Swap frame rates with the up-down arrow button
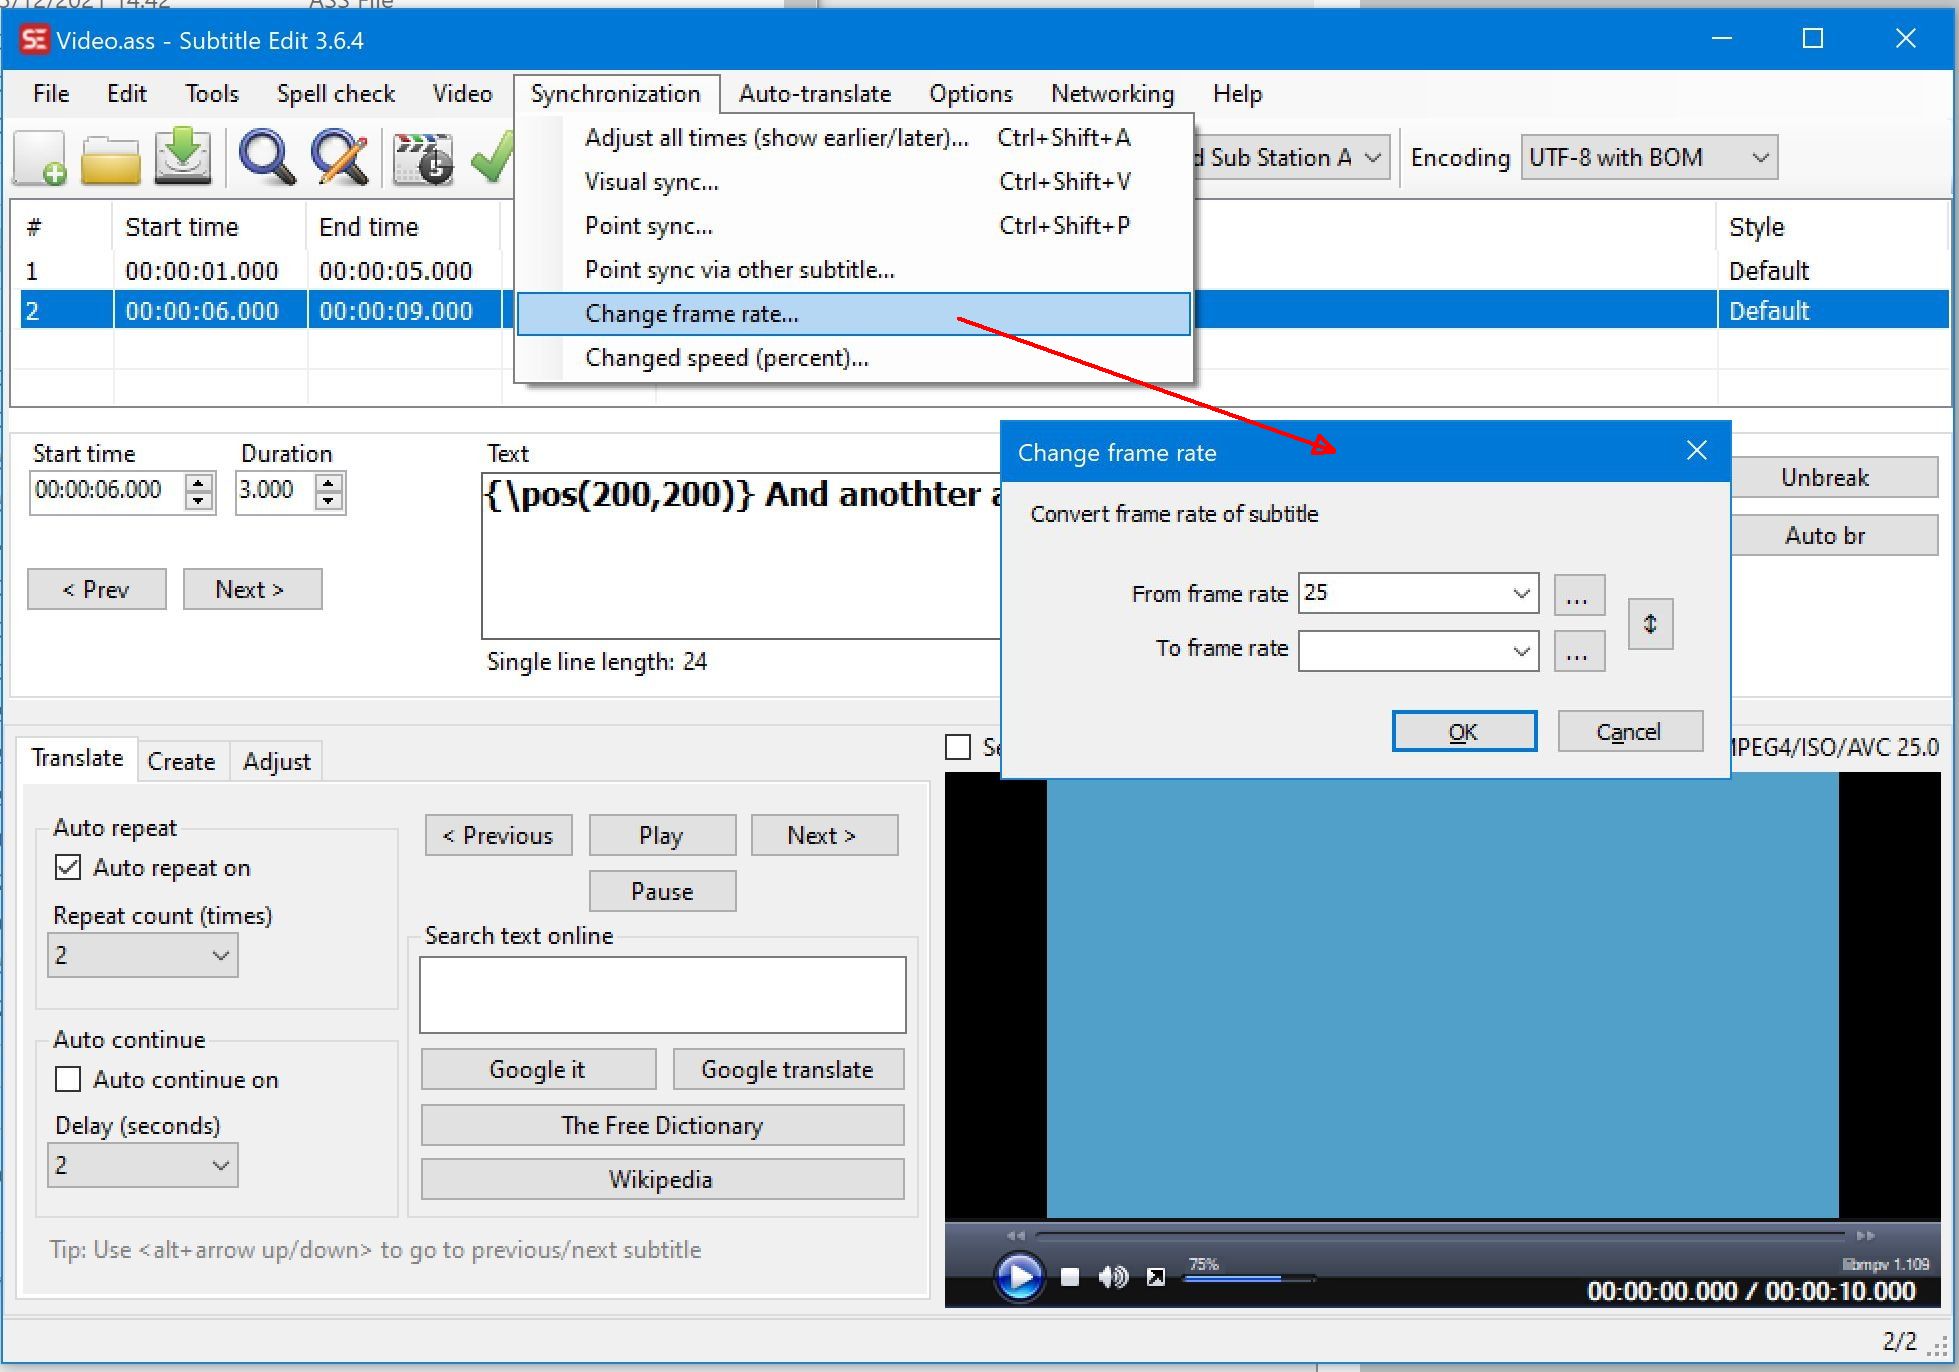The width and height of the screenshot is (1959, 1372). coord(1650,623)
